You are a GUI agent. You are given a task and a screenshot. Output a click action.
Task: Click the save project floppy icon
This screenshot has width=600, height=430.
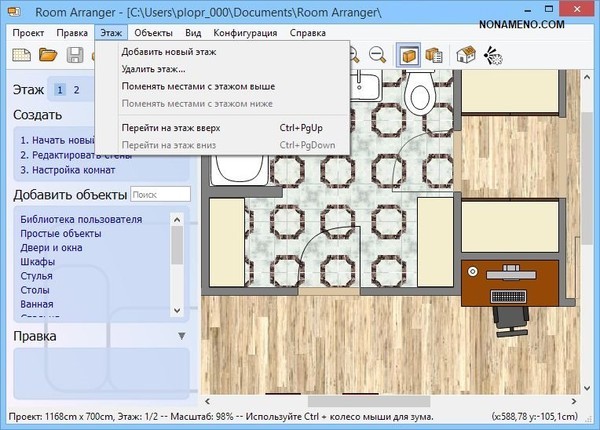pos(73,56)
